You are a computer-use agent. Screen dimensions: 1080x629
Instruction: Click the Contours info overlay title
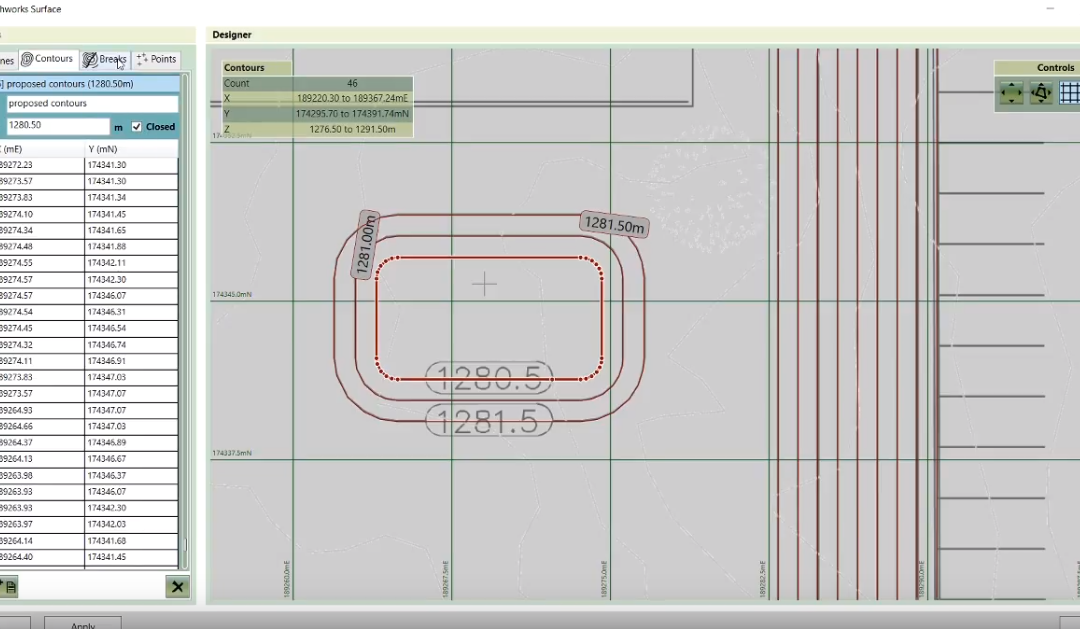[244, 68]
